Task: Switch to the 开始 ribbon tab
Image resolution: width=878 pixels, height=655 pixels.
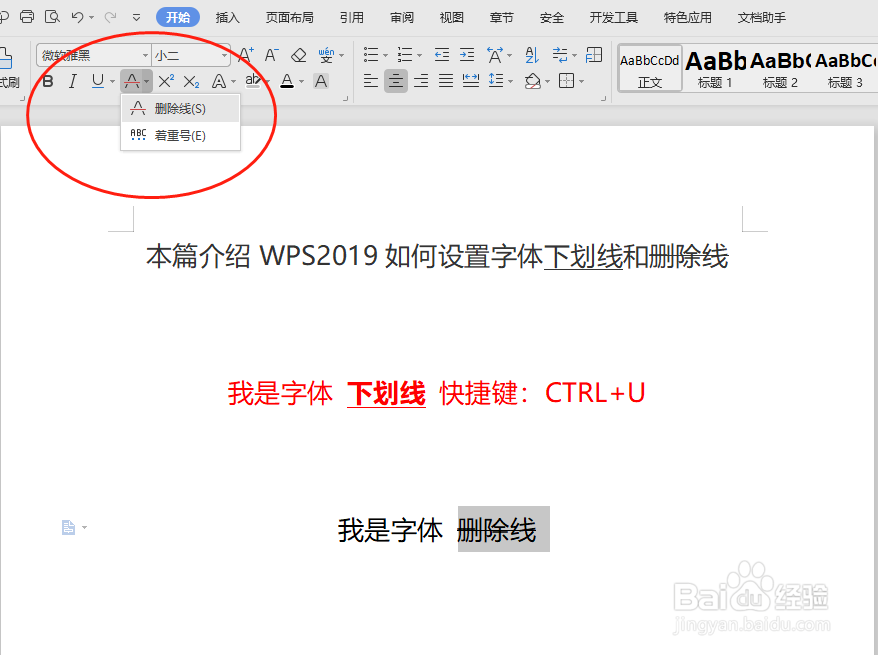Action: [x=178, y=17]
